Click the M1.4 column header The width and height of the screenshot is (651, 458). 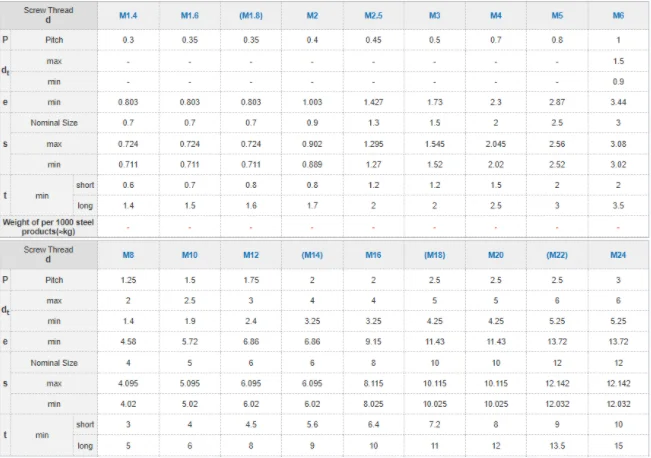(129, 16)
